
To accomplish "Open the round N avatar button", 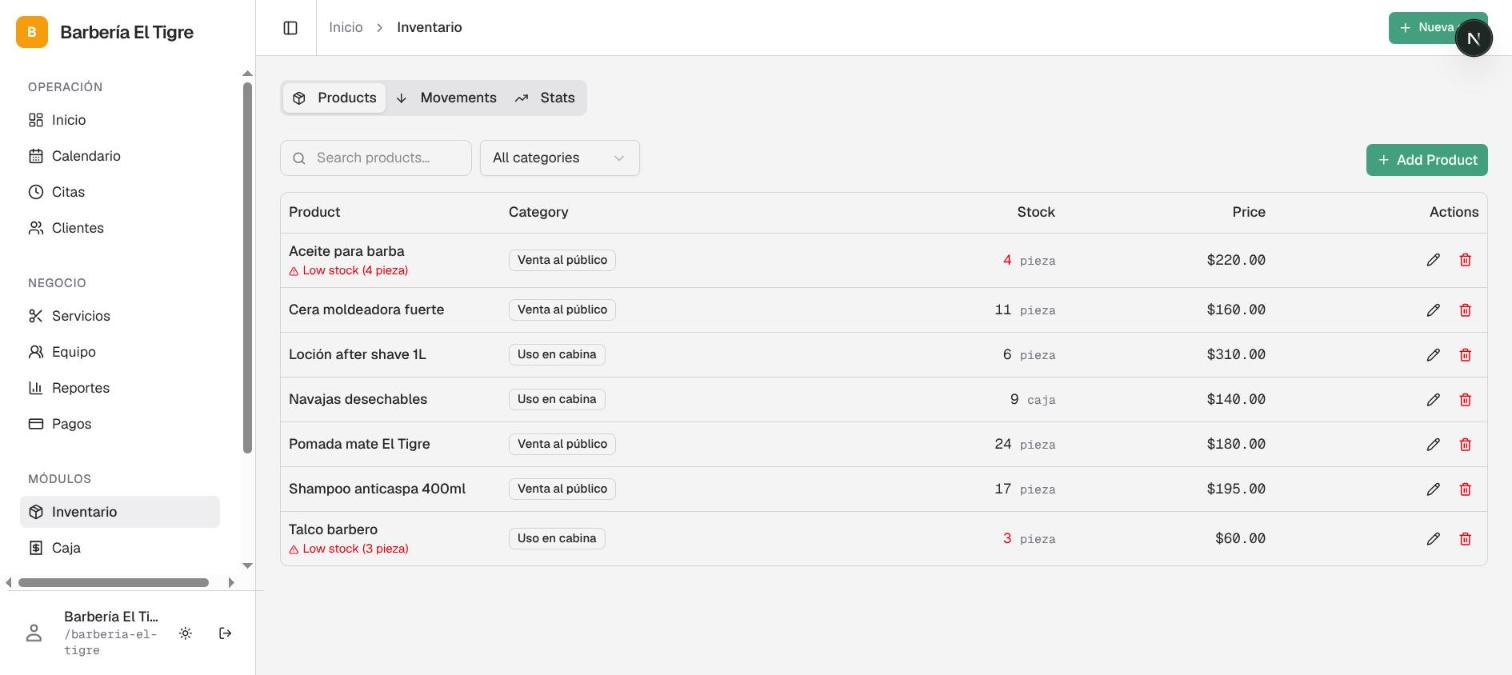I will (1473, 39).
